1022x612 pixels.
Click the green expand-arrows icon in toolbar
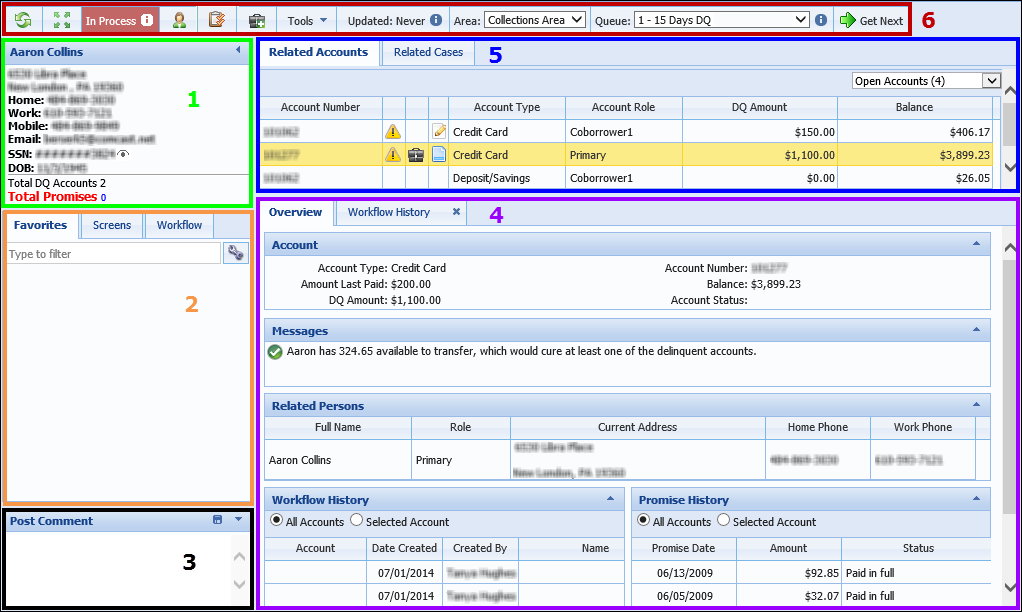tap(62, 20)
